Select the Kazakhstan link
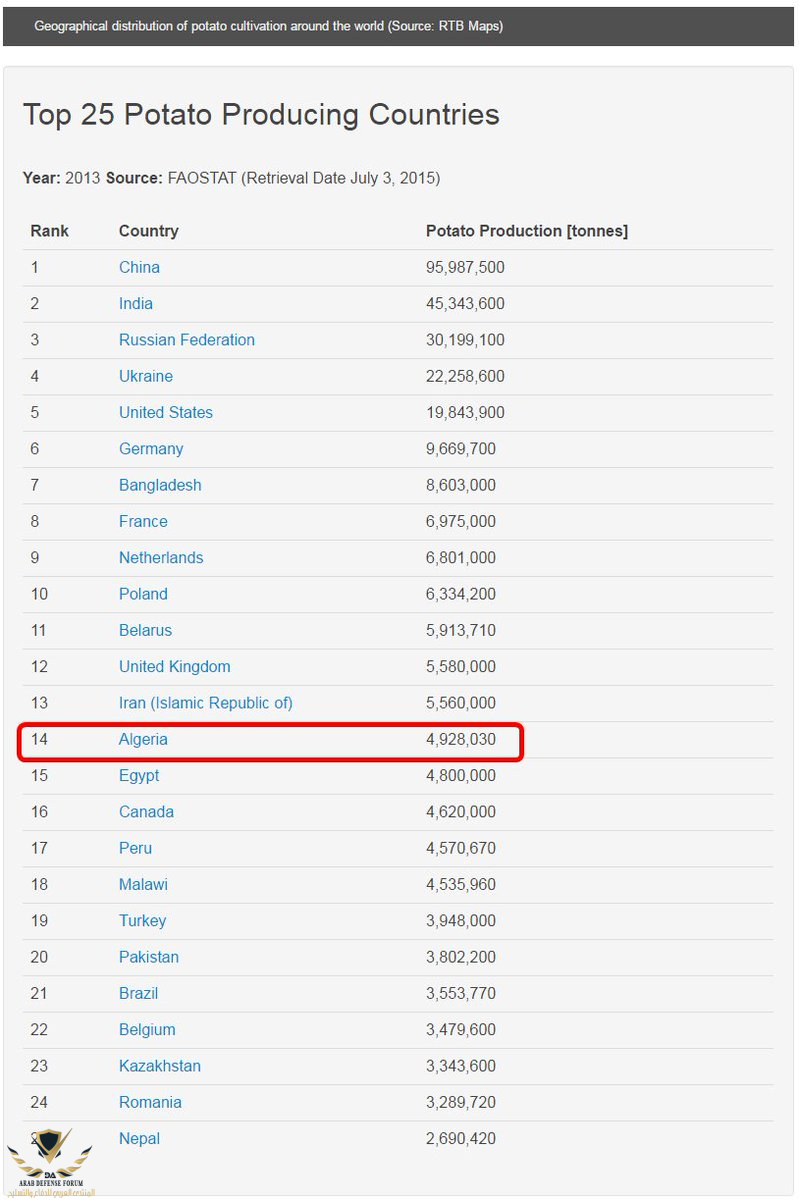 coord(159,1066)
